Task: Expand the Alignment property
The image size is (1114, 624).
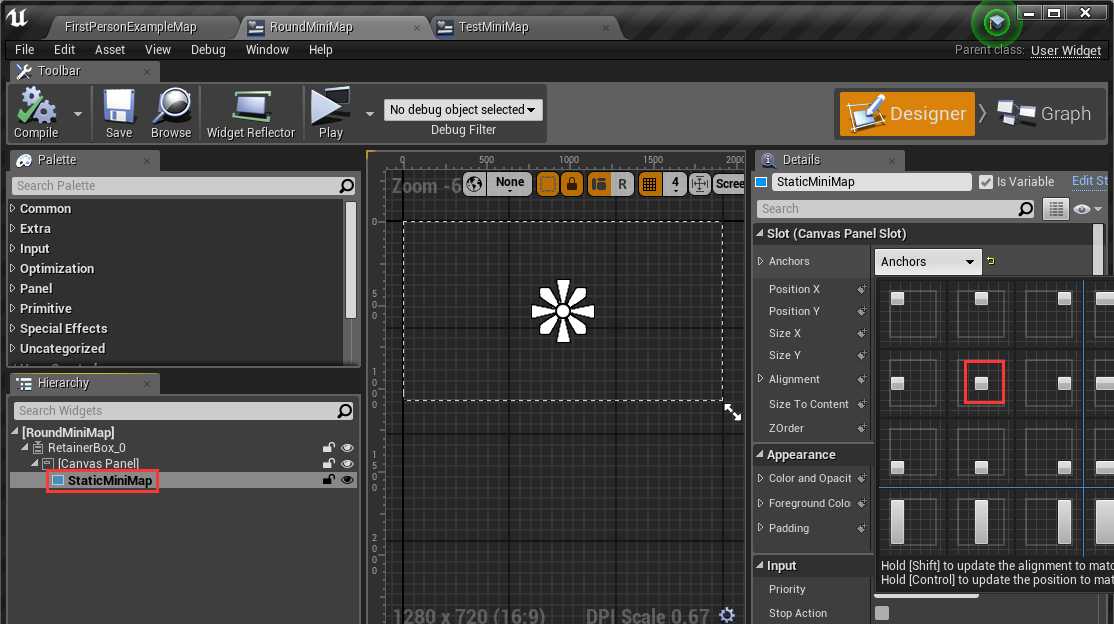Action: click(760, 379)
